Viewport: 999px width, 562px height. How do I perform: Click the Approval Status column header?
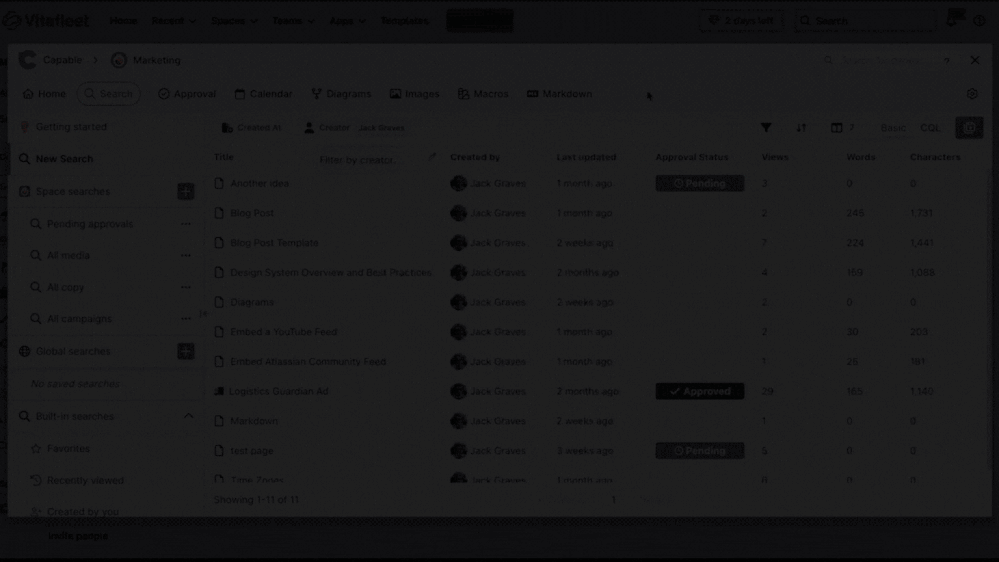point(691,157)
